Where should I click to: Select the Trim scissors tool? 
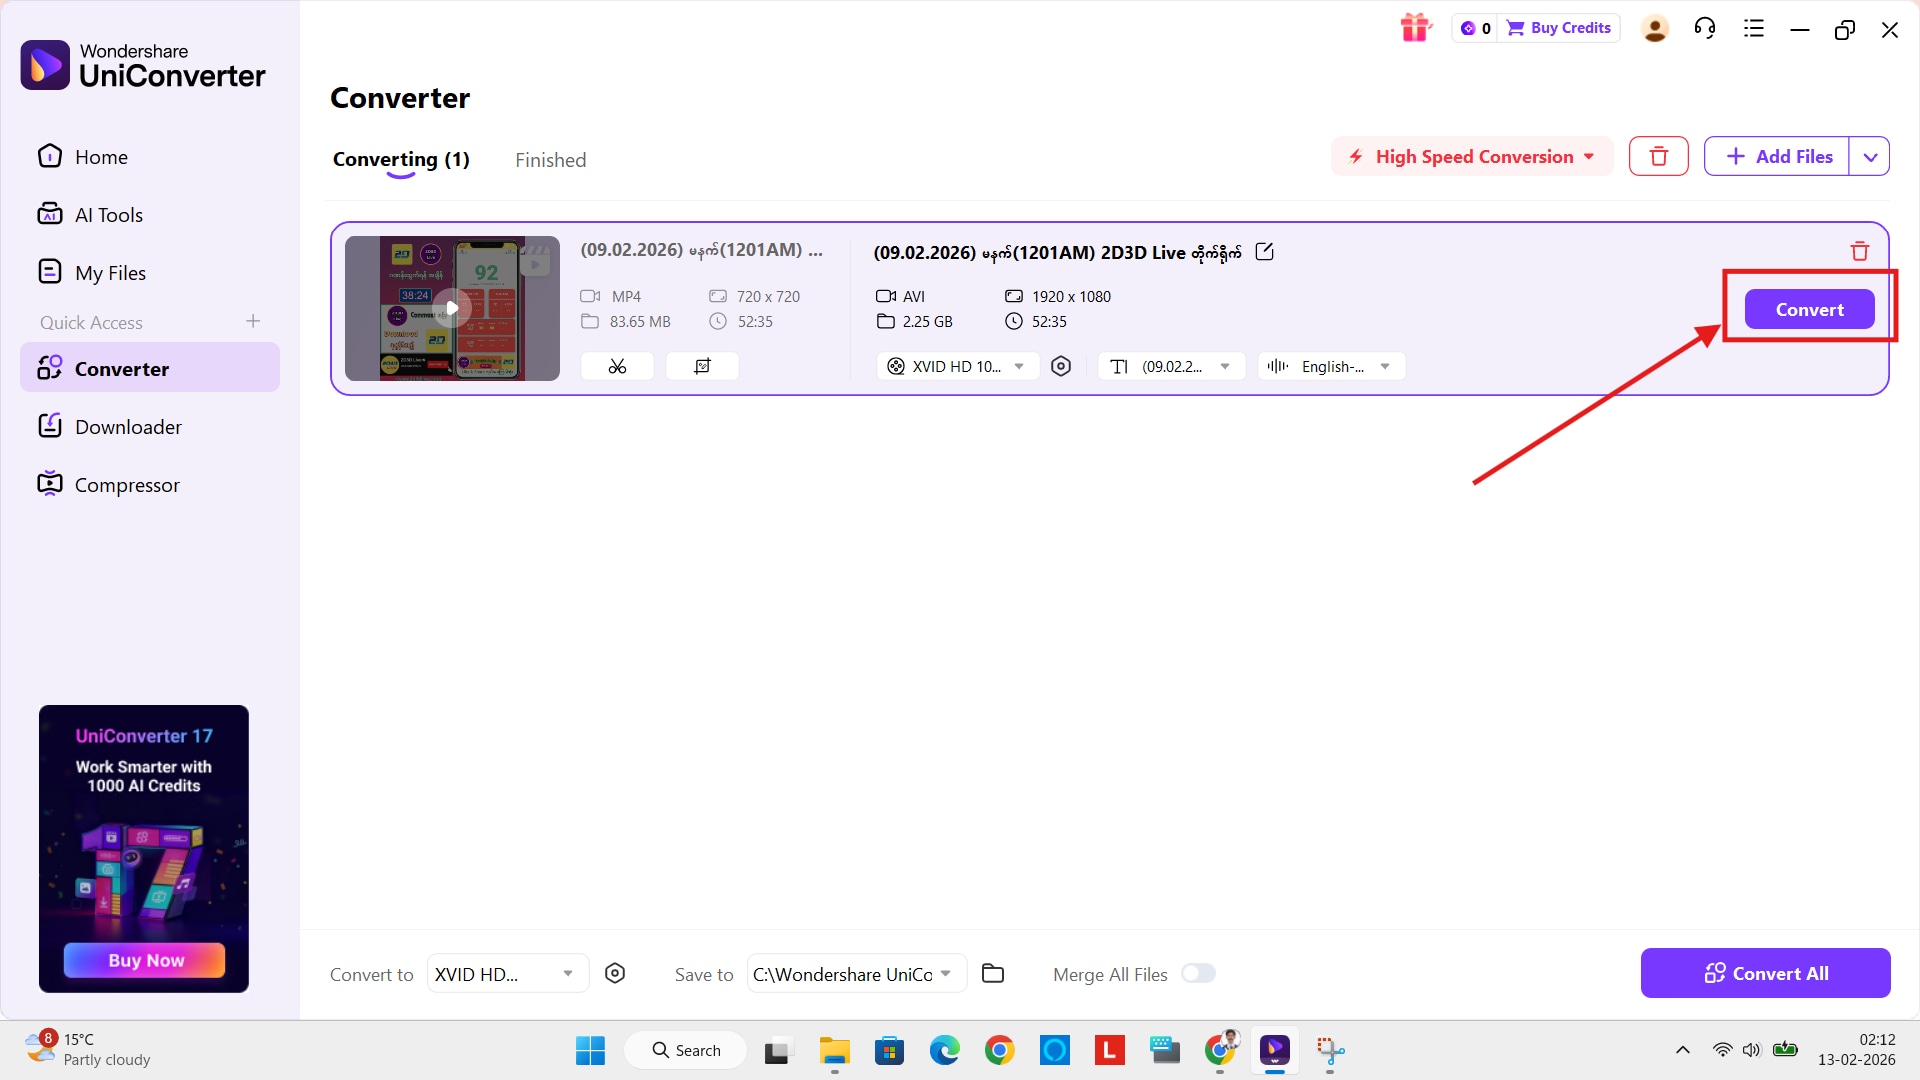pyautogui.click(x=616, y=366)
